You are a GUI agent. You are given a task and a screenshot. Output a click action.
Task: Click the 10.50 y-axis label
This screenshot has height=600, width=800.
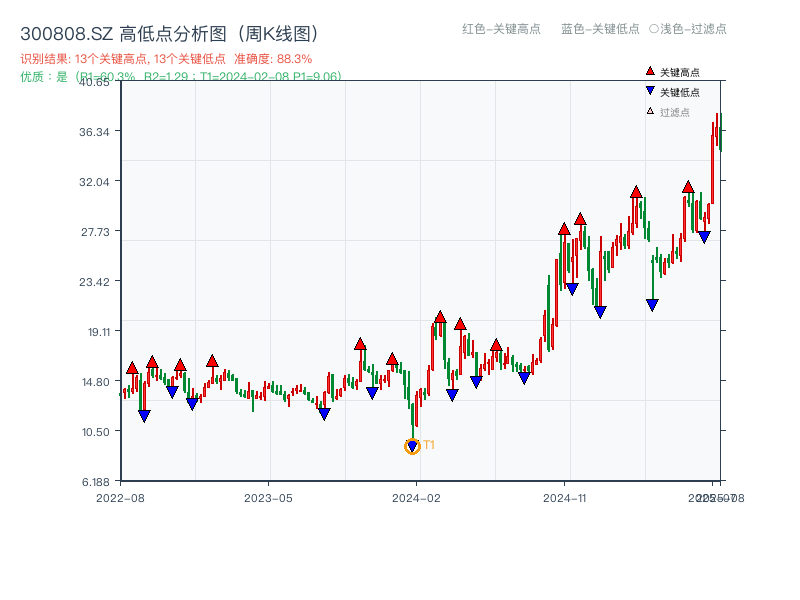click(x=95, y=432)
